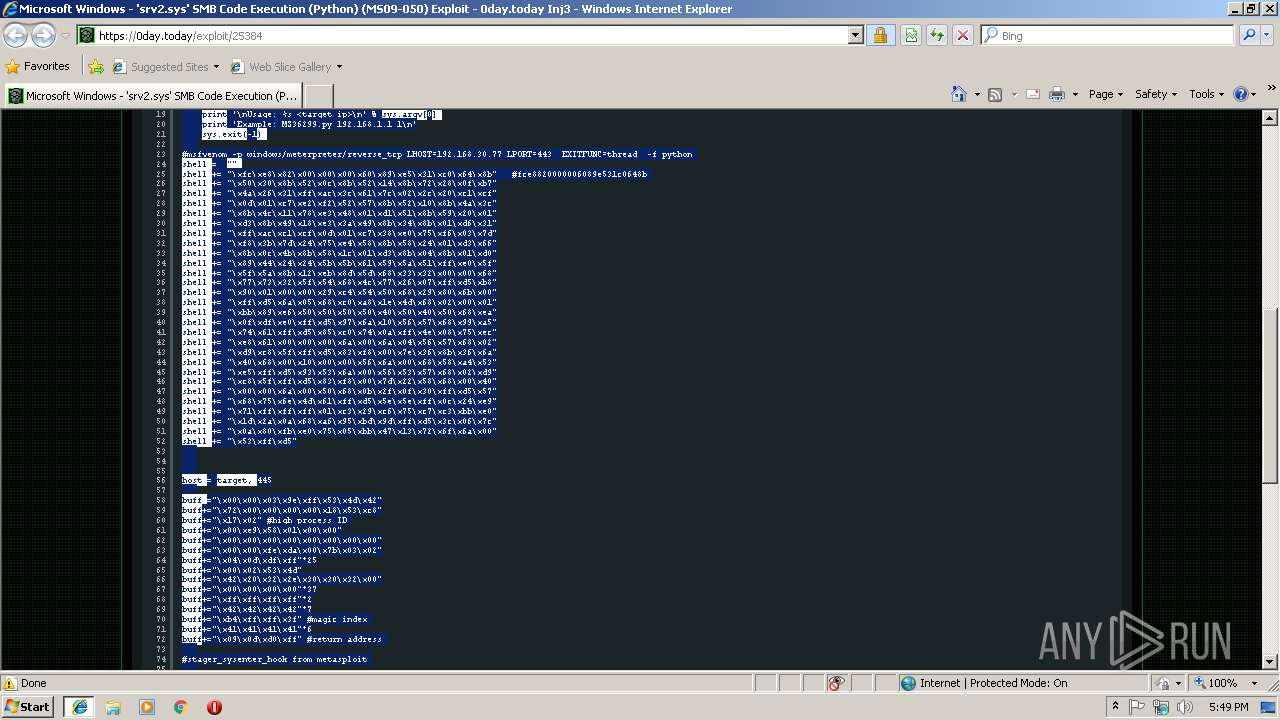Go forward to the next page
The height and width of the screenshot is (720, 1280).
tap(43, 36)
